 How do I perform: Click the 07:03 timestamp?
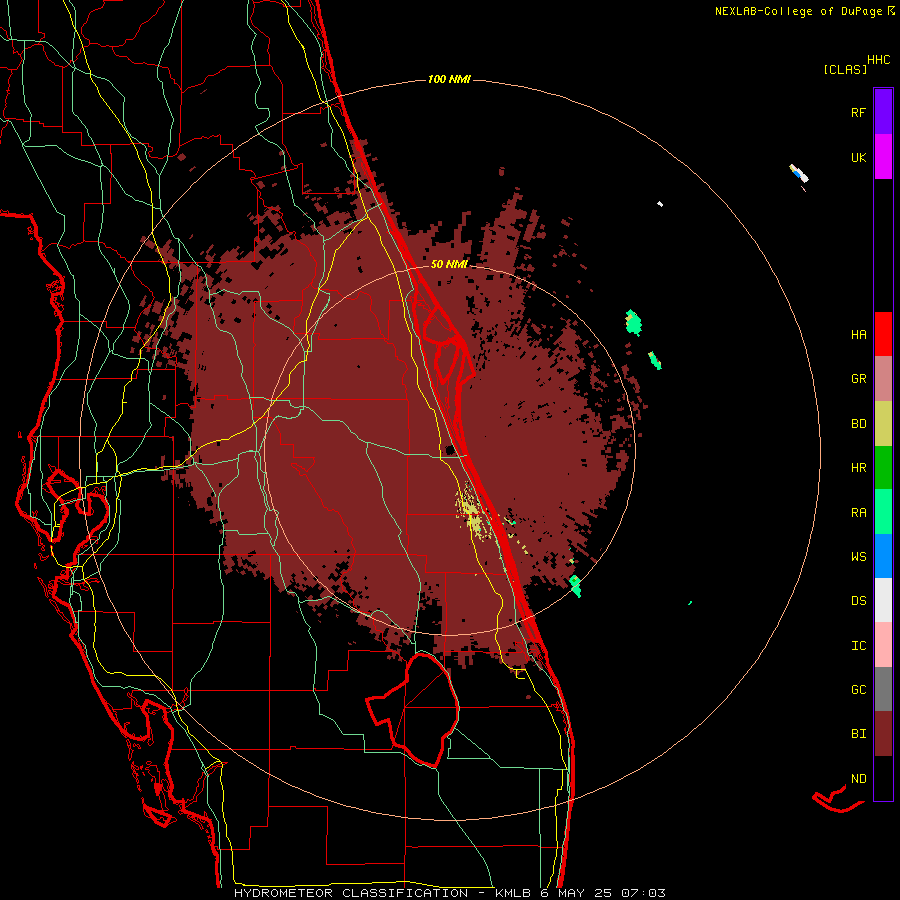[643, 893]
